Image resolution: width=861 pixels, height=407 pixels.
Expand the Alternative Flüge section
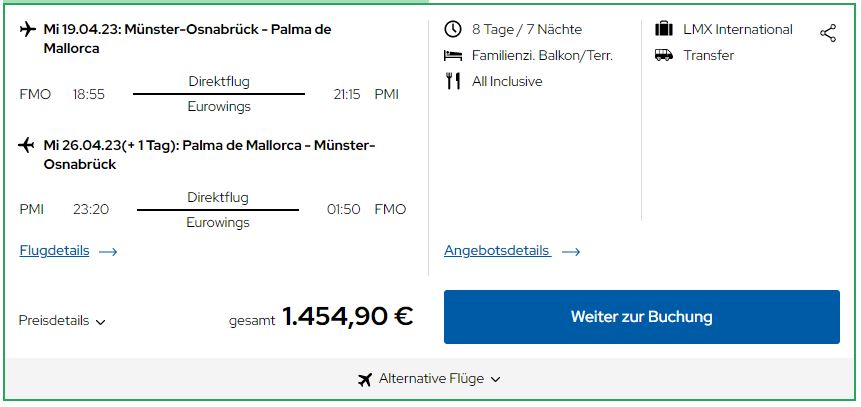pyautogui.click(x=429, y=379)
